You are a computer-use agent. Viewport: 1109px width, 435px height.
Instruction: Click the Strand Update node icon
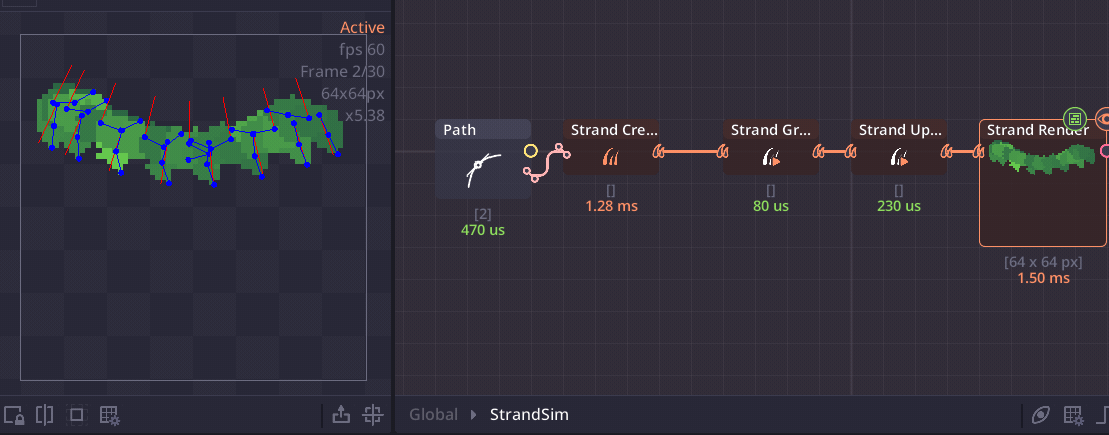[x=899, y=157]
